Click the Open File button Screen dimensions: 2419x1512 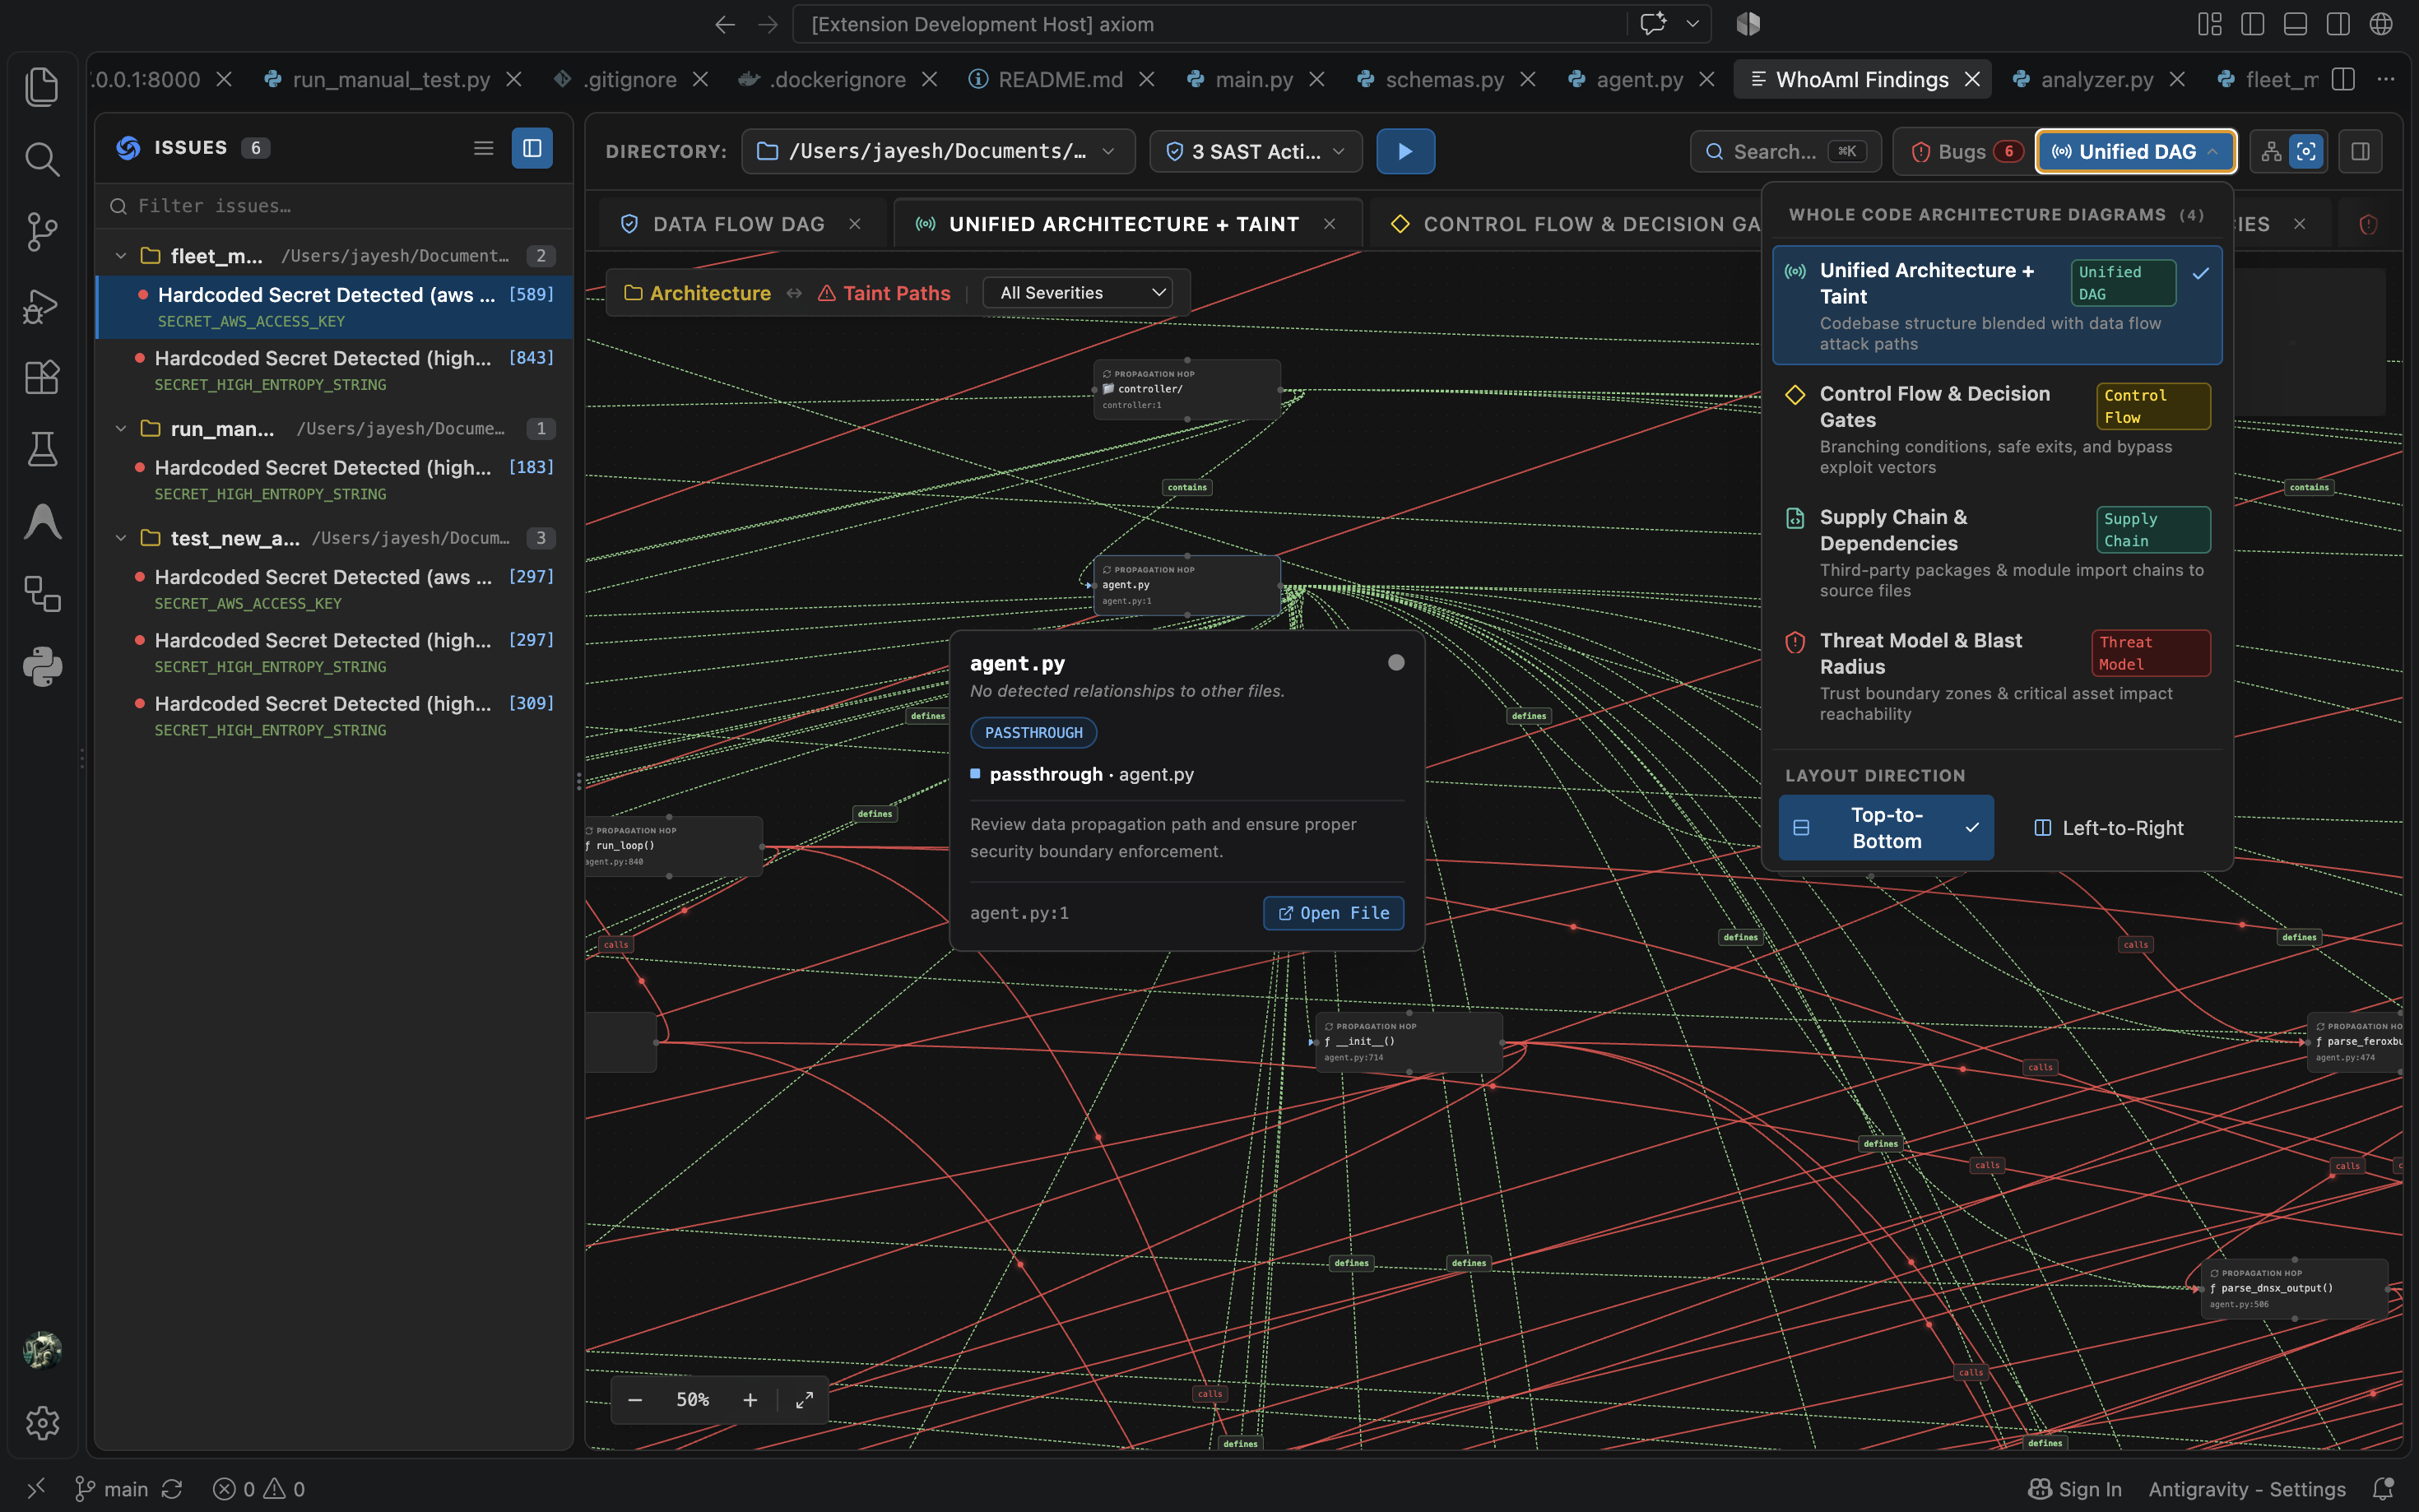pyautogui.click(x=1334, y=913)
